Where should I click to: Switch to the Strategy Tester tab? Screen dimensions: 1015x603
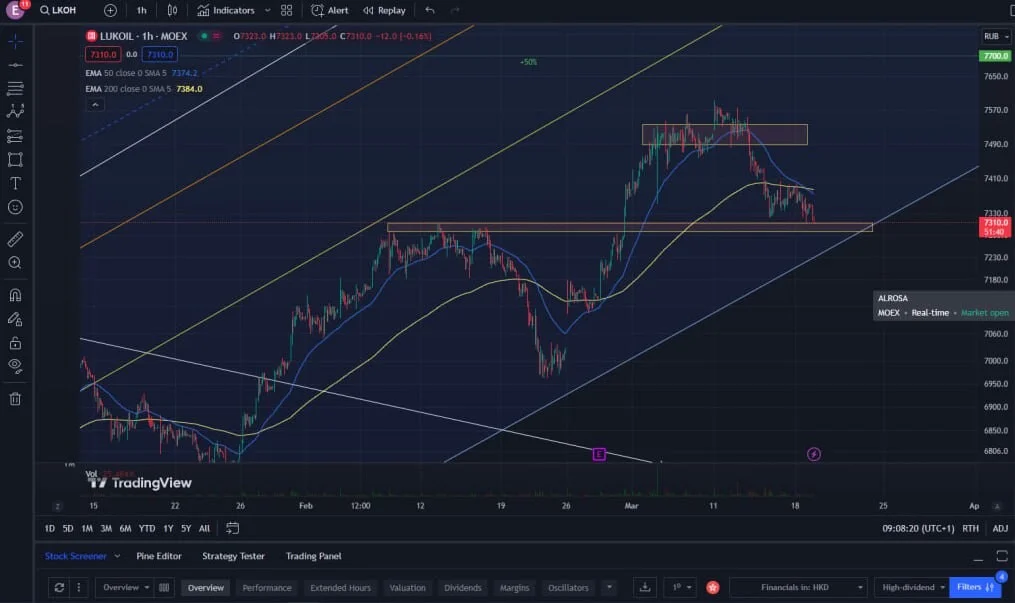pyautogui.click(x=233, y=556)
